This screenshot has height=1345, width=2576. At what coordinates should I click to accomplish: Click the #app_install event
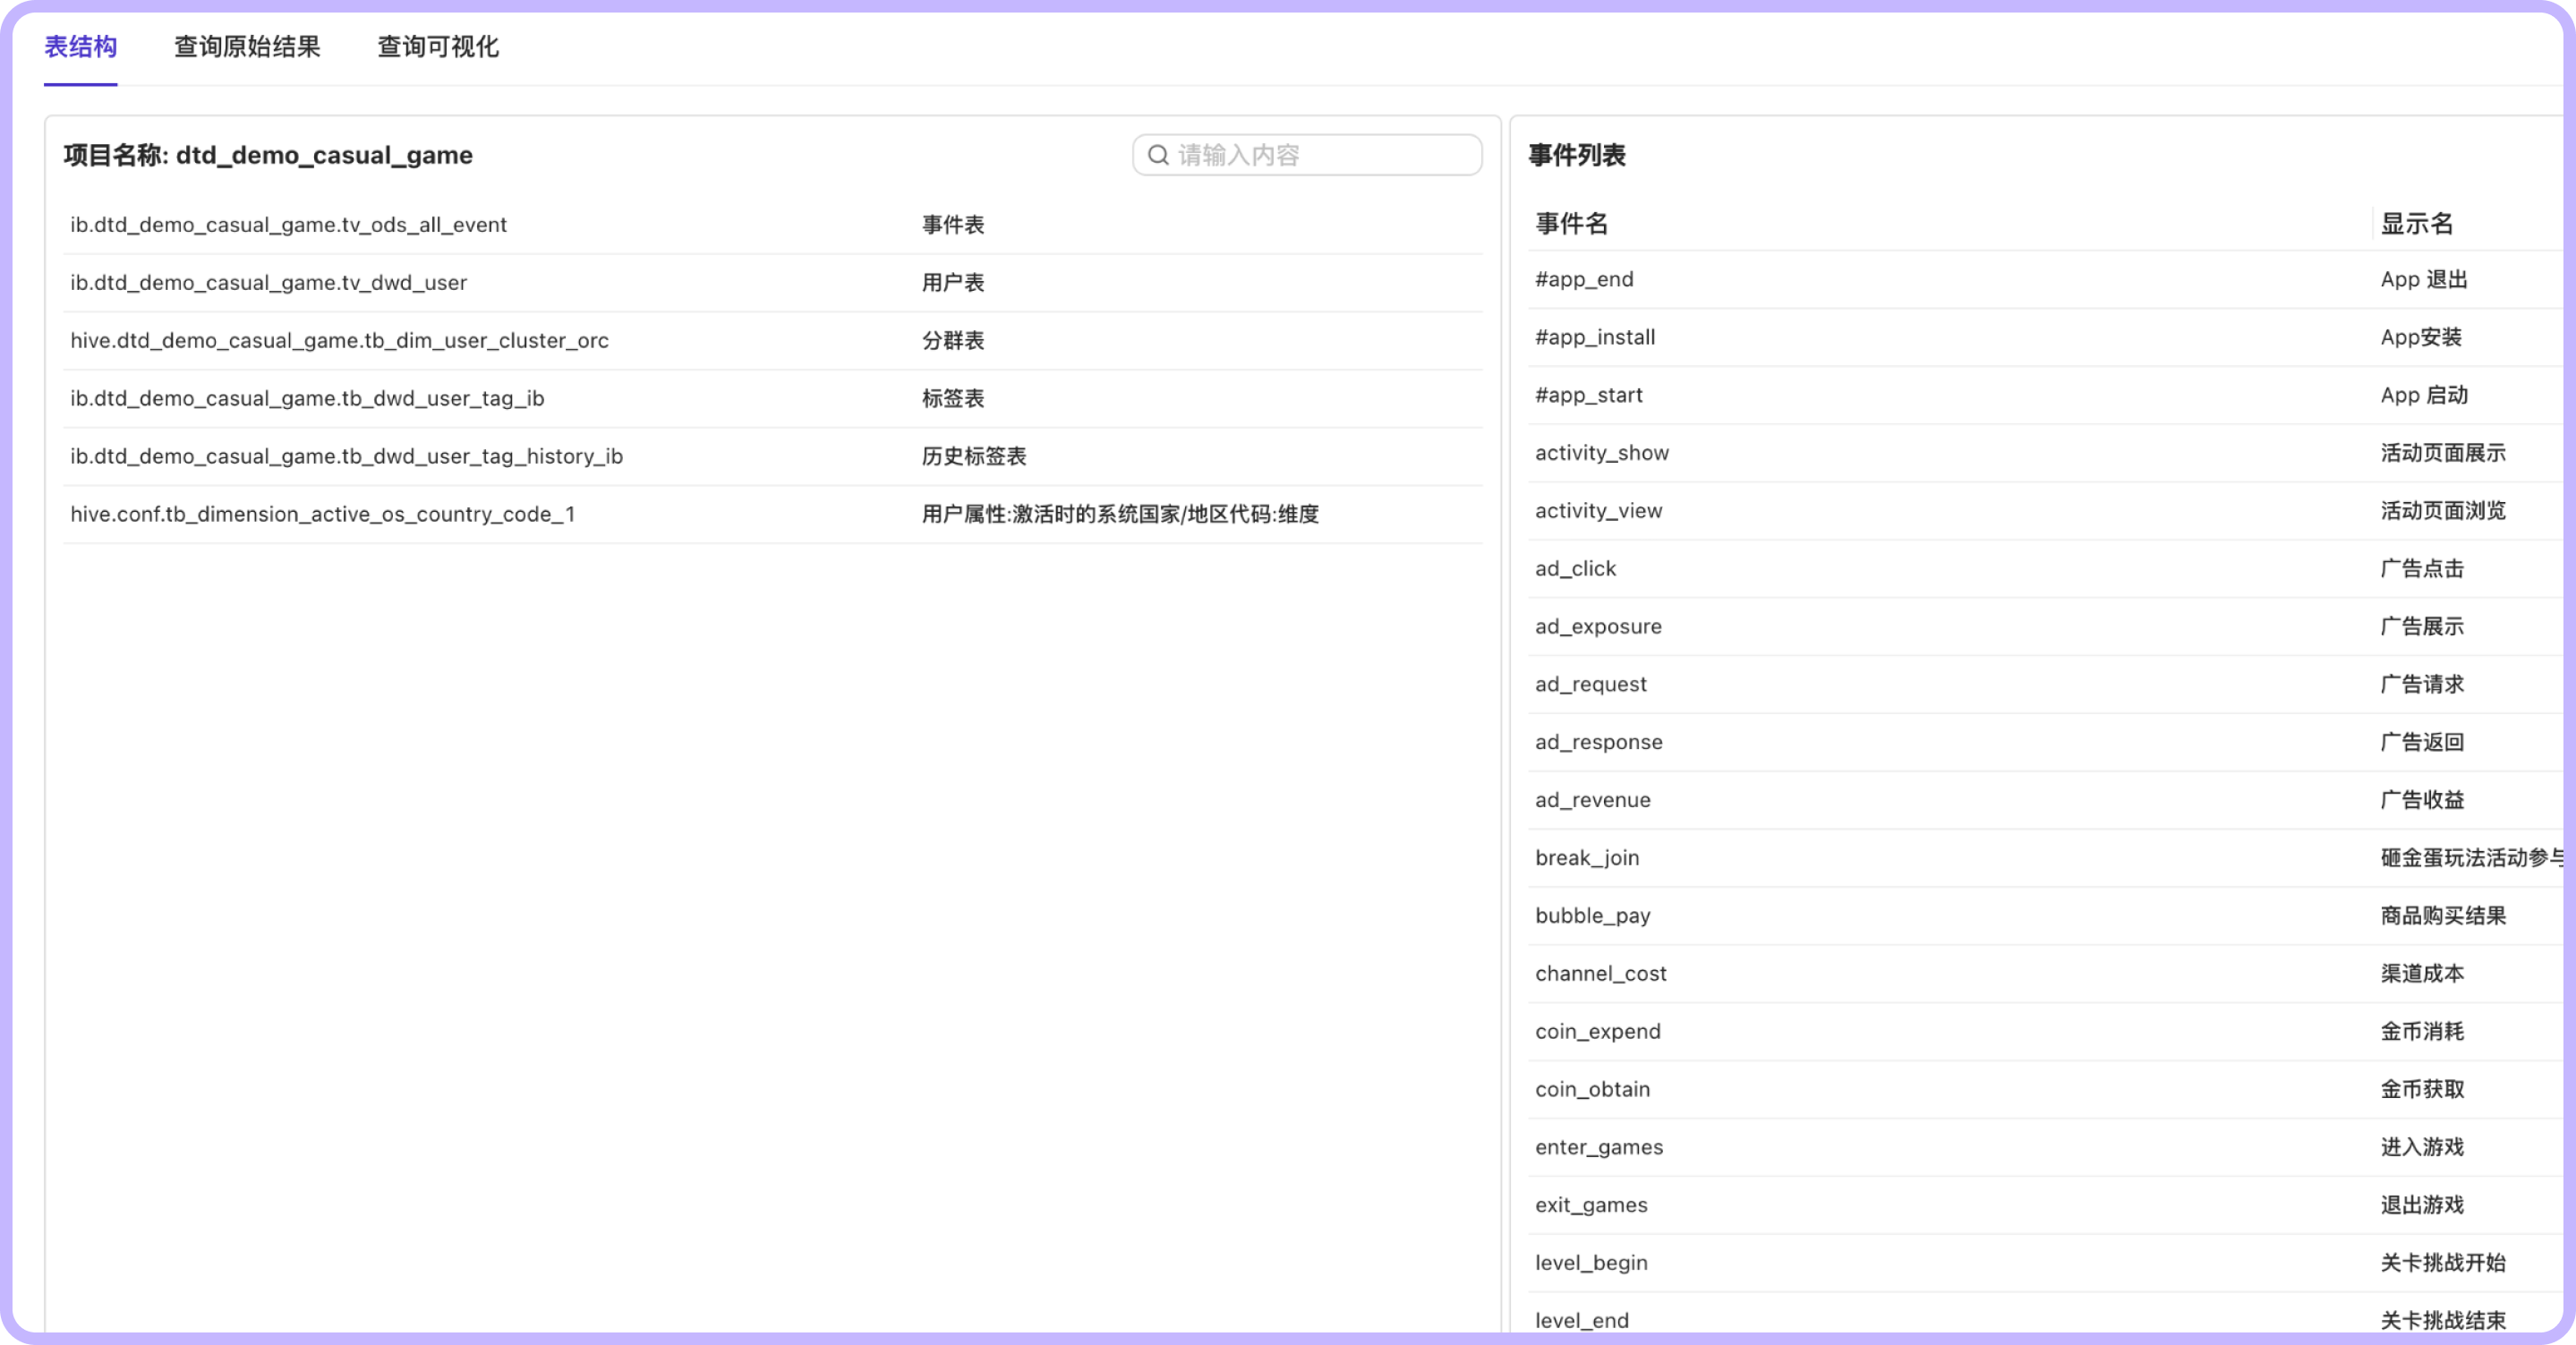(x=1595, y=338)
